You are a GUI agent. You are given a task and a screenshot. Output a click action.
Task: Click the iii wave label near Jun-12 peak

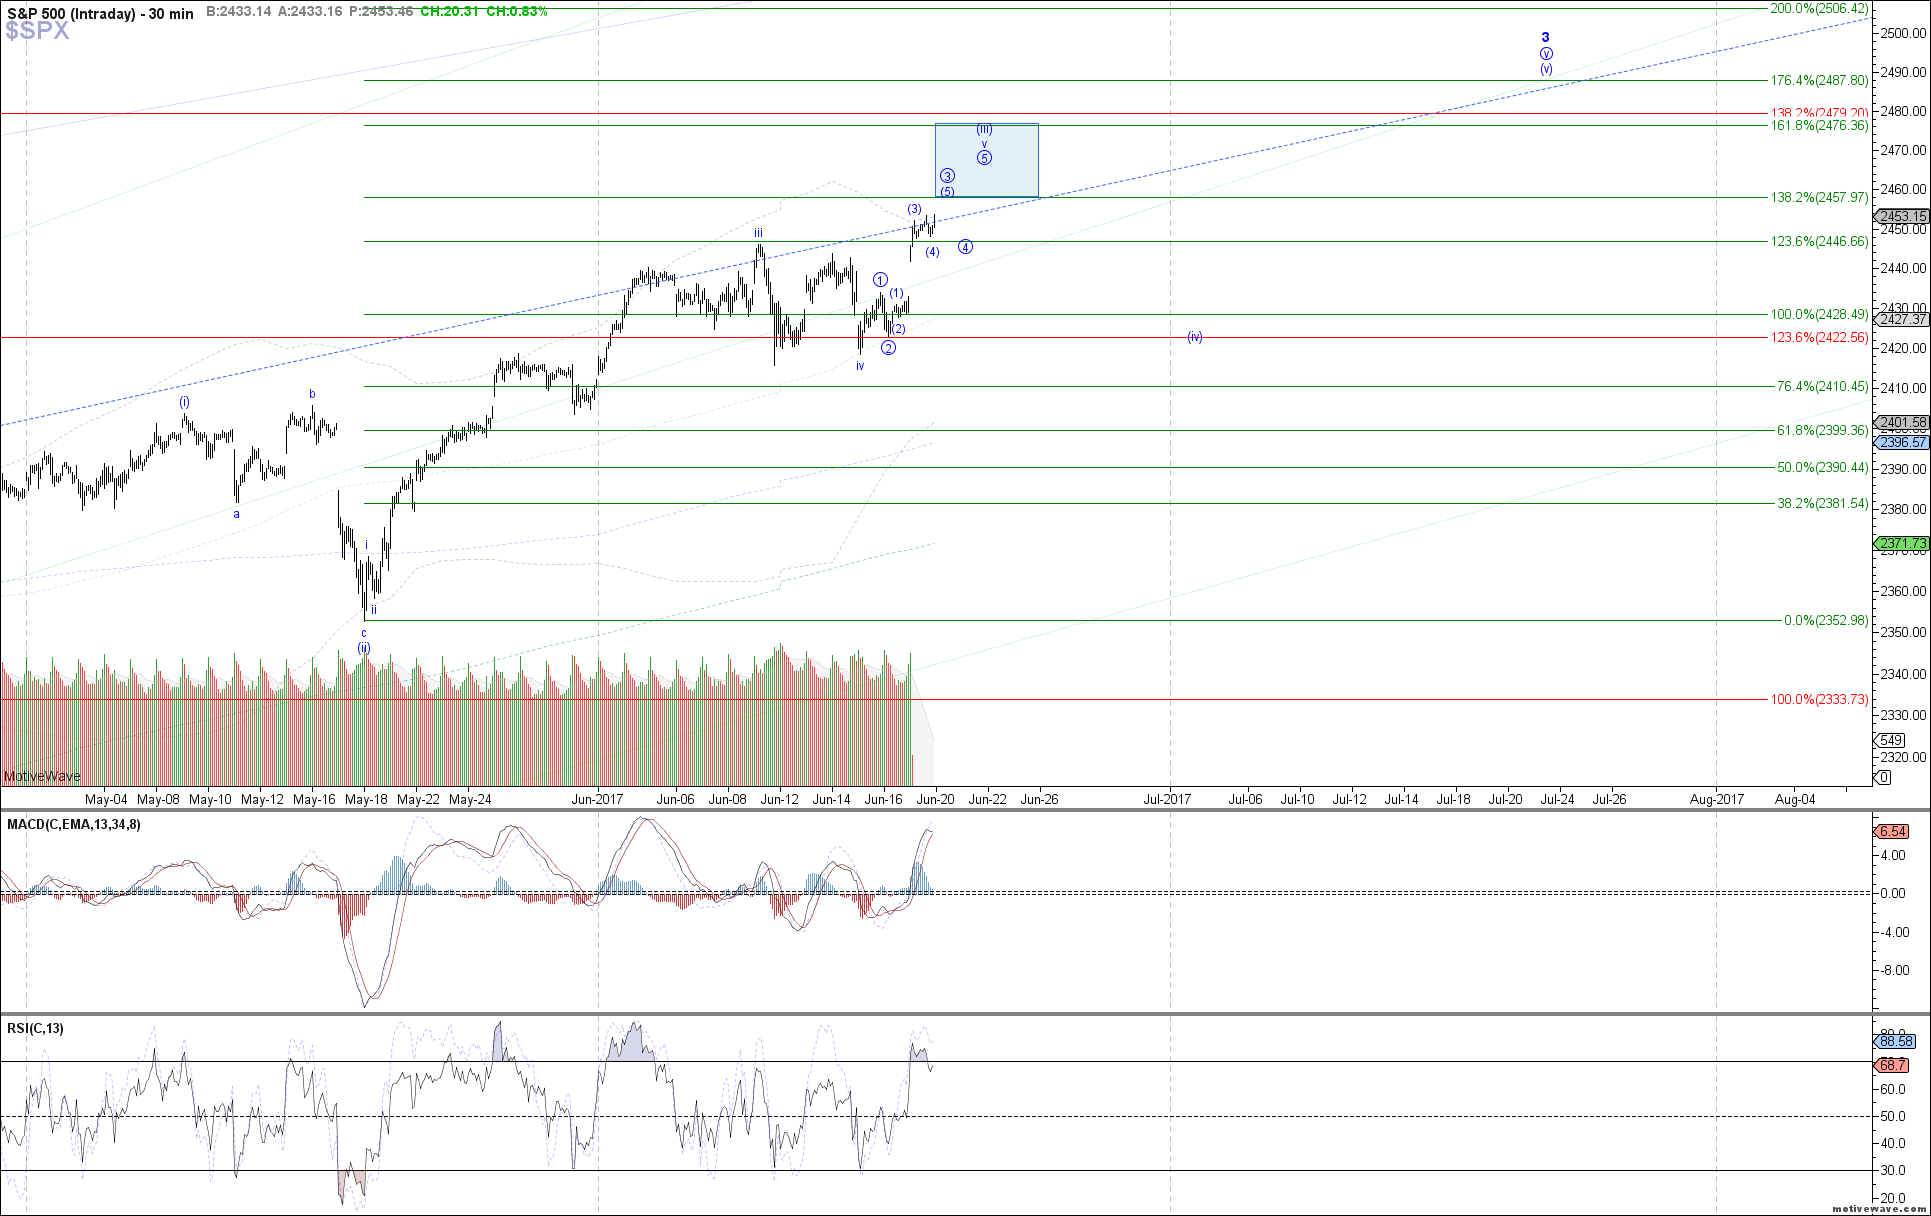click(759, 233)
